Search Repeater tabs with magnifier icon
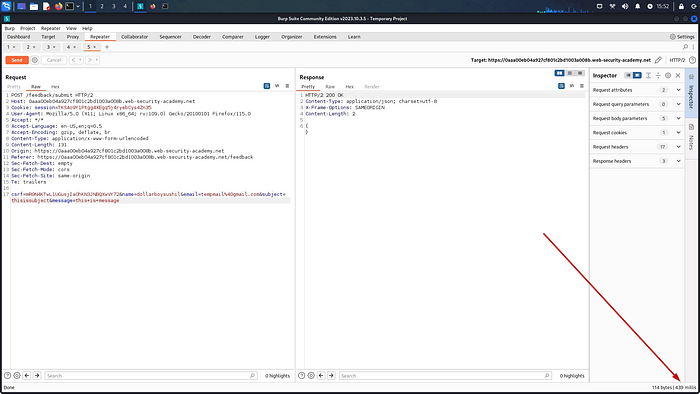Viewport: 700px width, 394px height. tap(685, 47)
